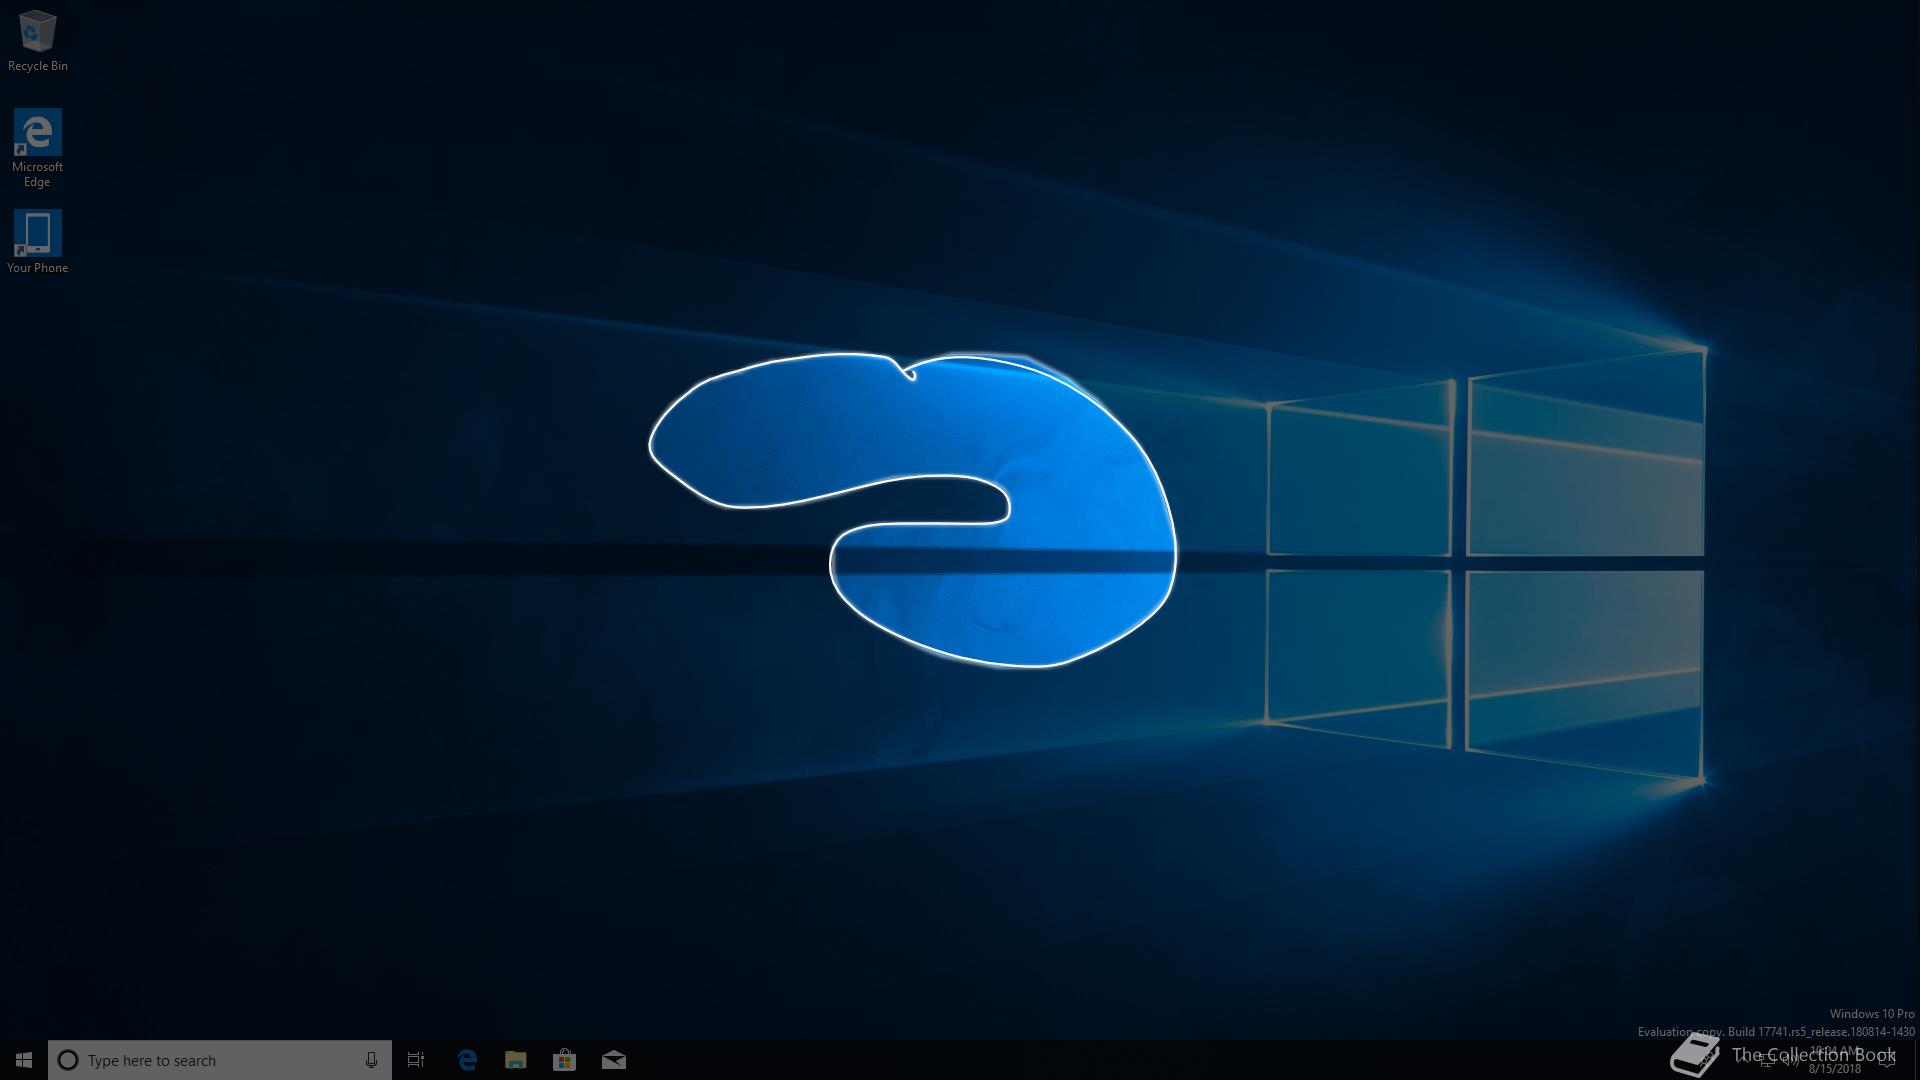Open the taskbar clock showing 8/15/2018

click(x=1835, y=1060)
